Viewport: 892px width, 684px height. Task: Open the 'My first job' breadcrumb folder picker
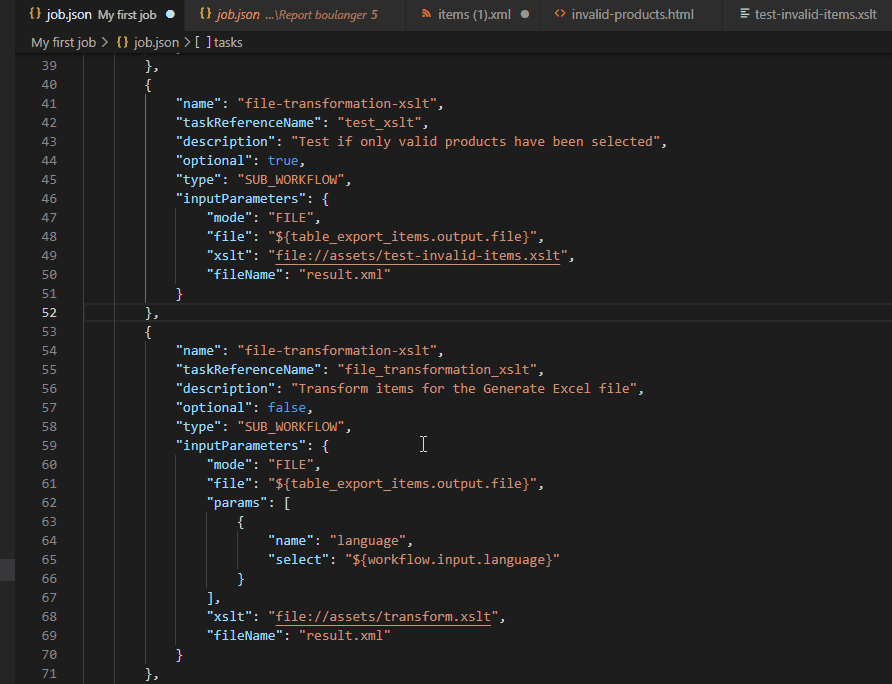pos(62,43)
